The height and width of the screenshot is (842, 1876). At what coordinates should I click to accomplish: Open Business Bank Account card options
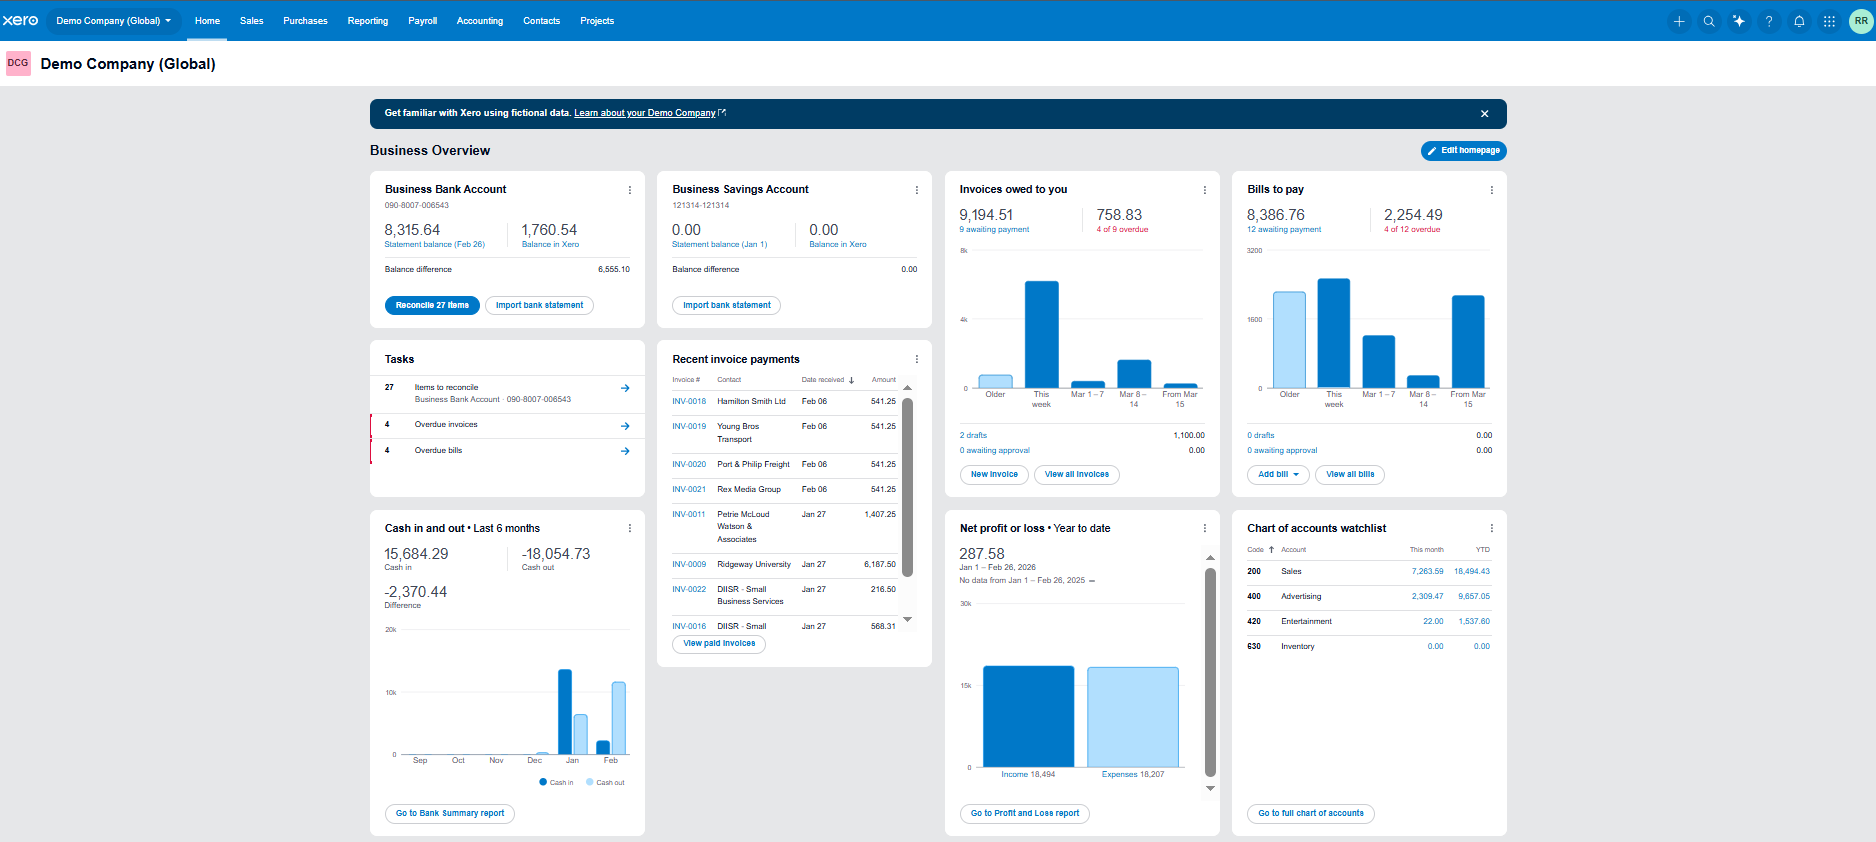[630, 190]
